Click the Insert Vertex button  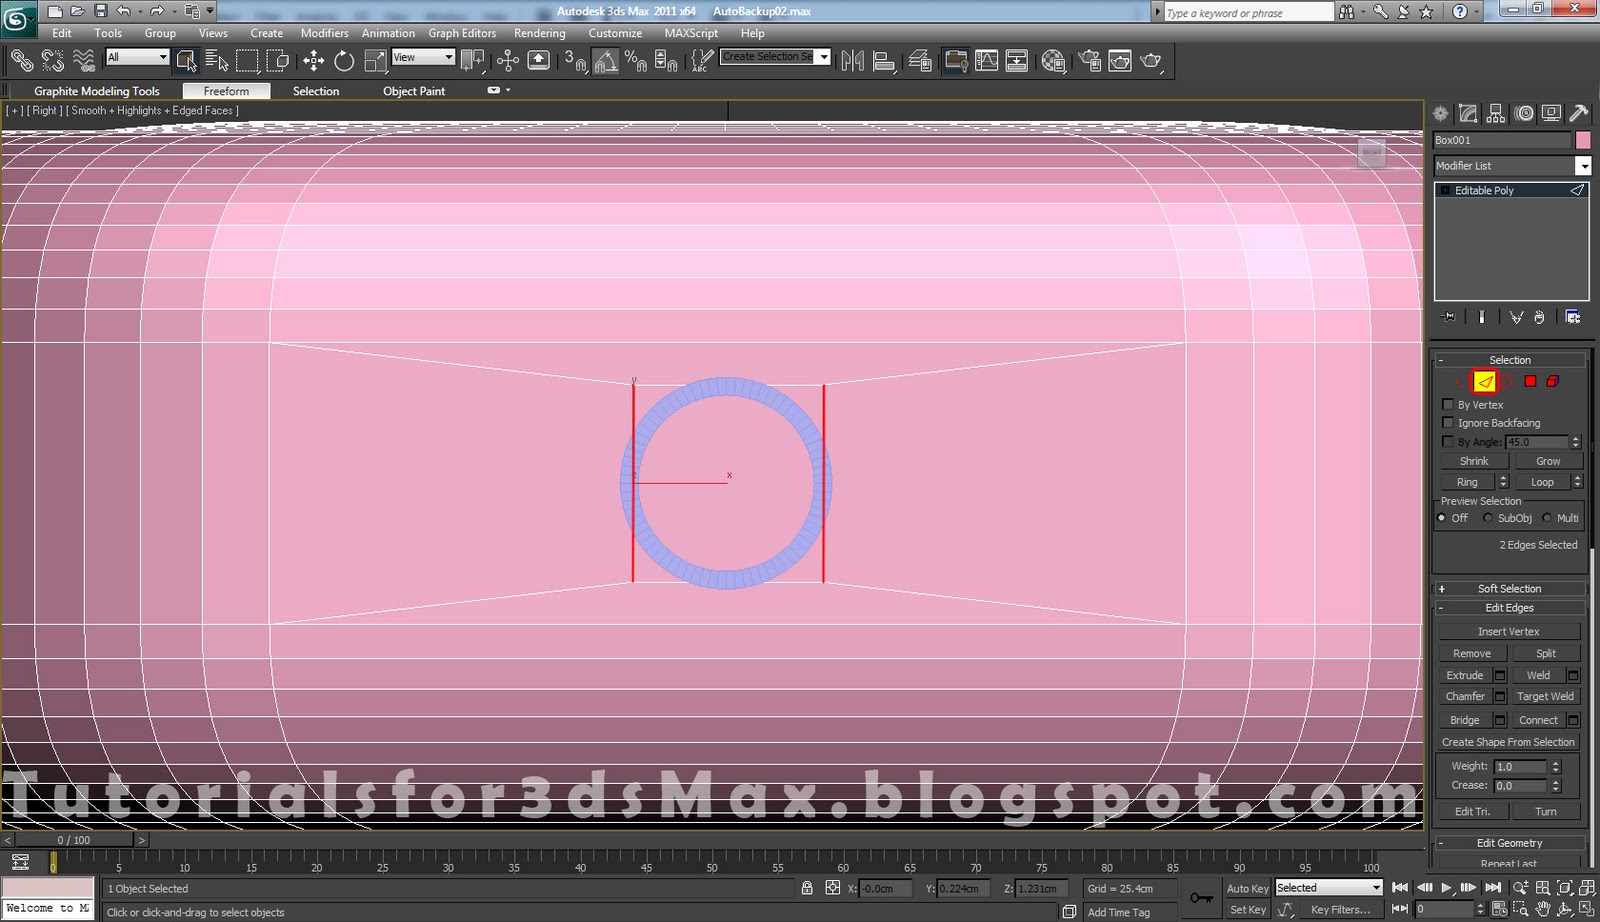[1508, 631]
